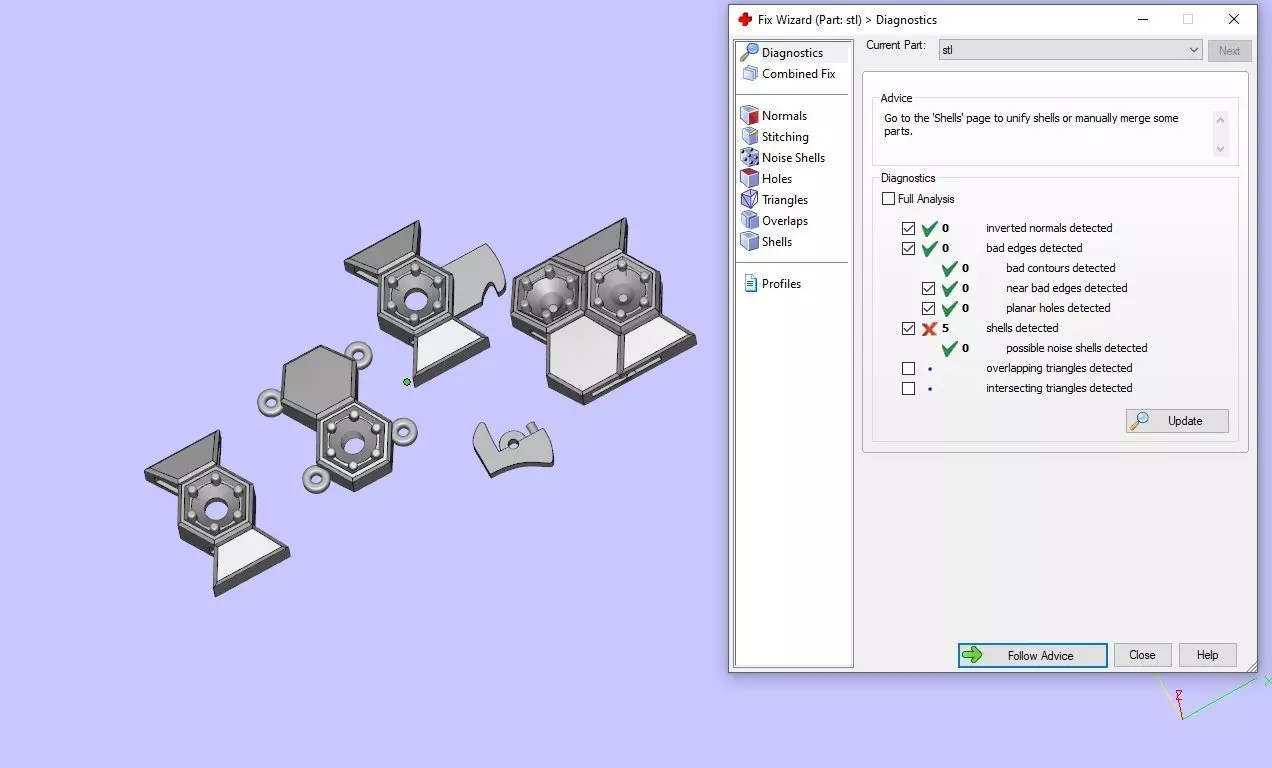Click the Follow Advice button

(x=1032, y=655)
